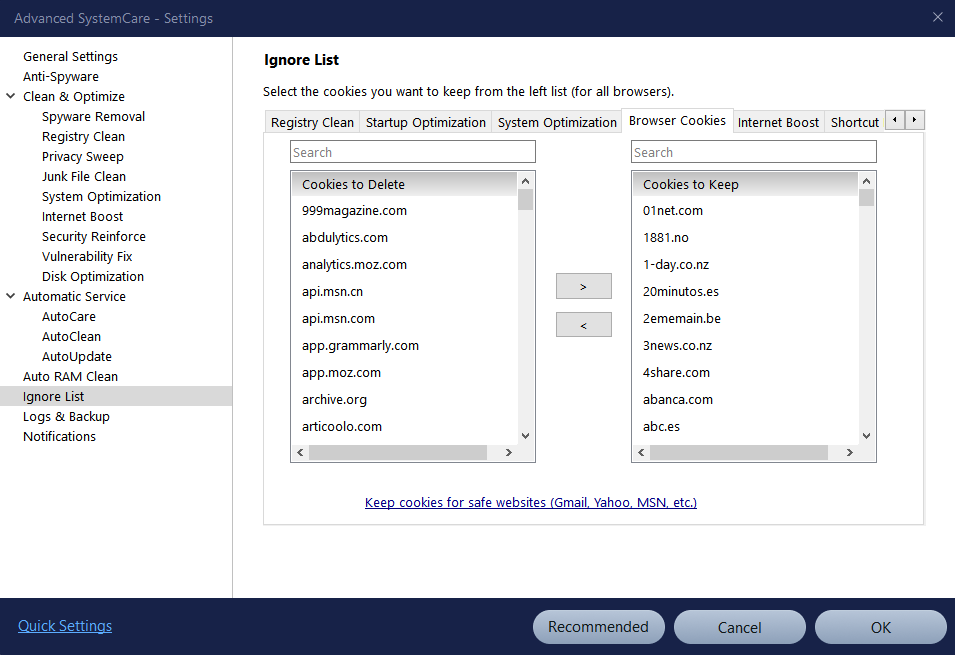
Task: Collapse the Clean & Optimize tree section
Action: pos(11,97)
